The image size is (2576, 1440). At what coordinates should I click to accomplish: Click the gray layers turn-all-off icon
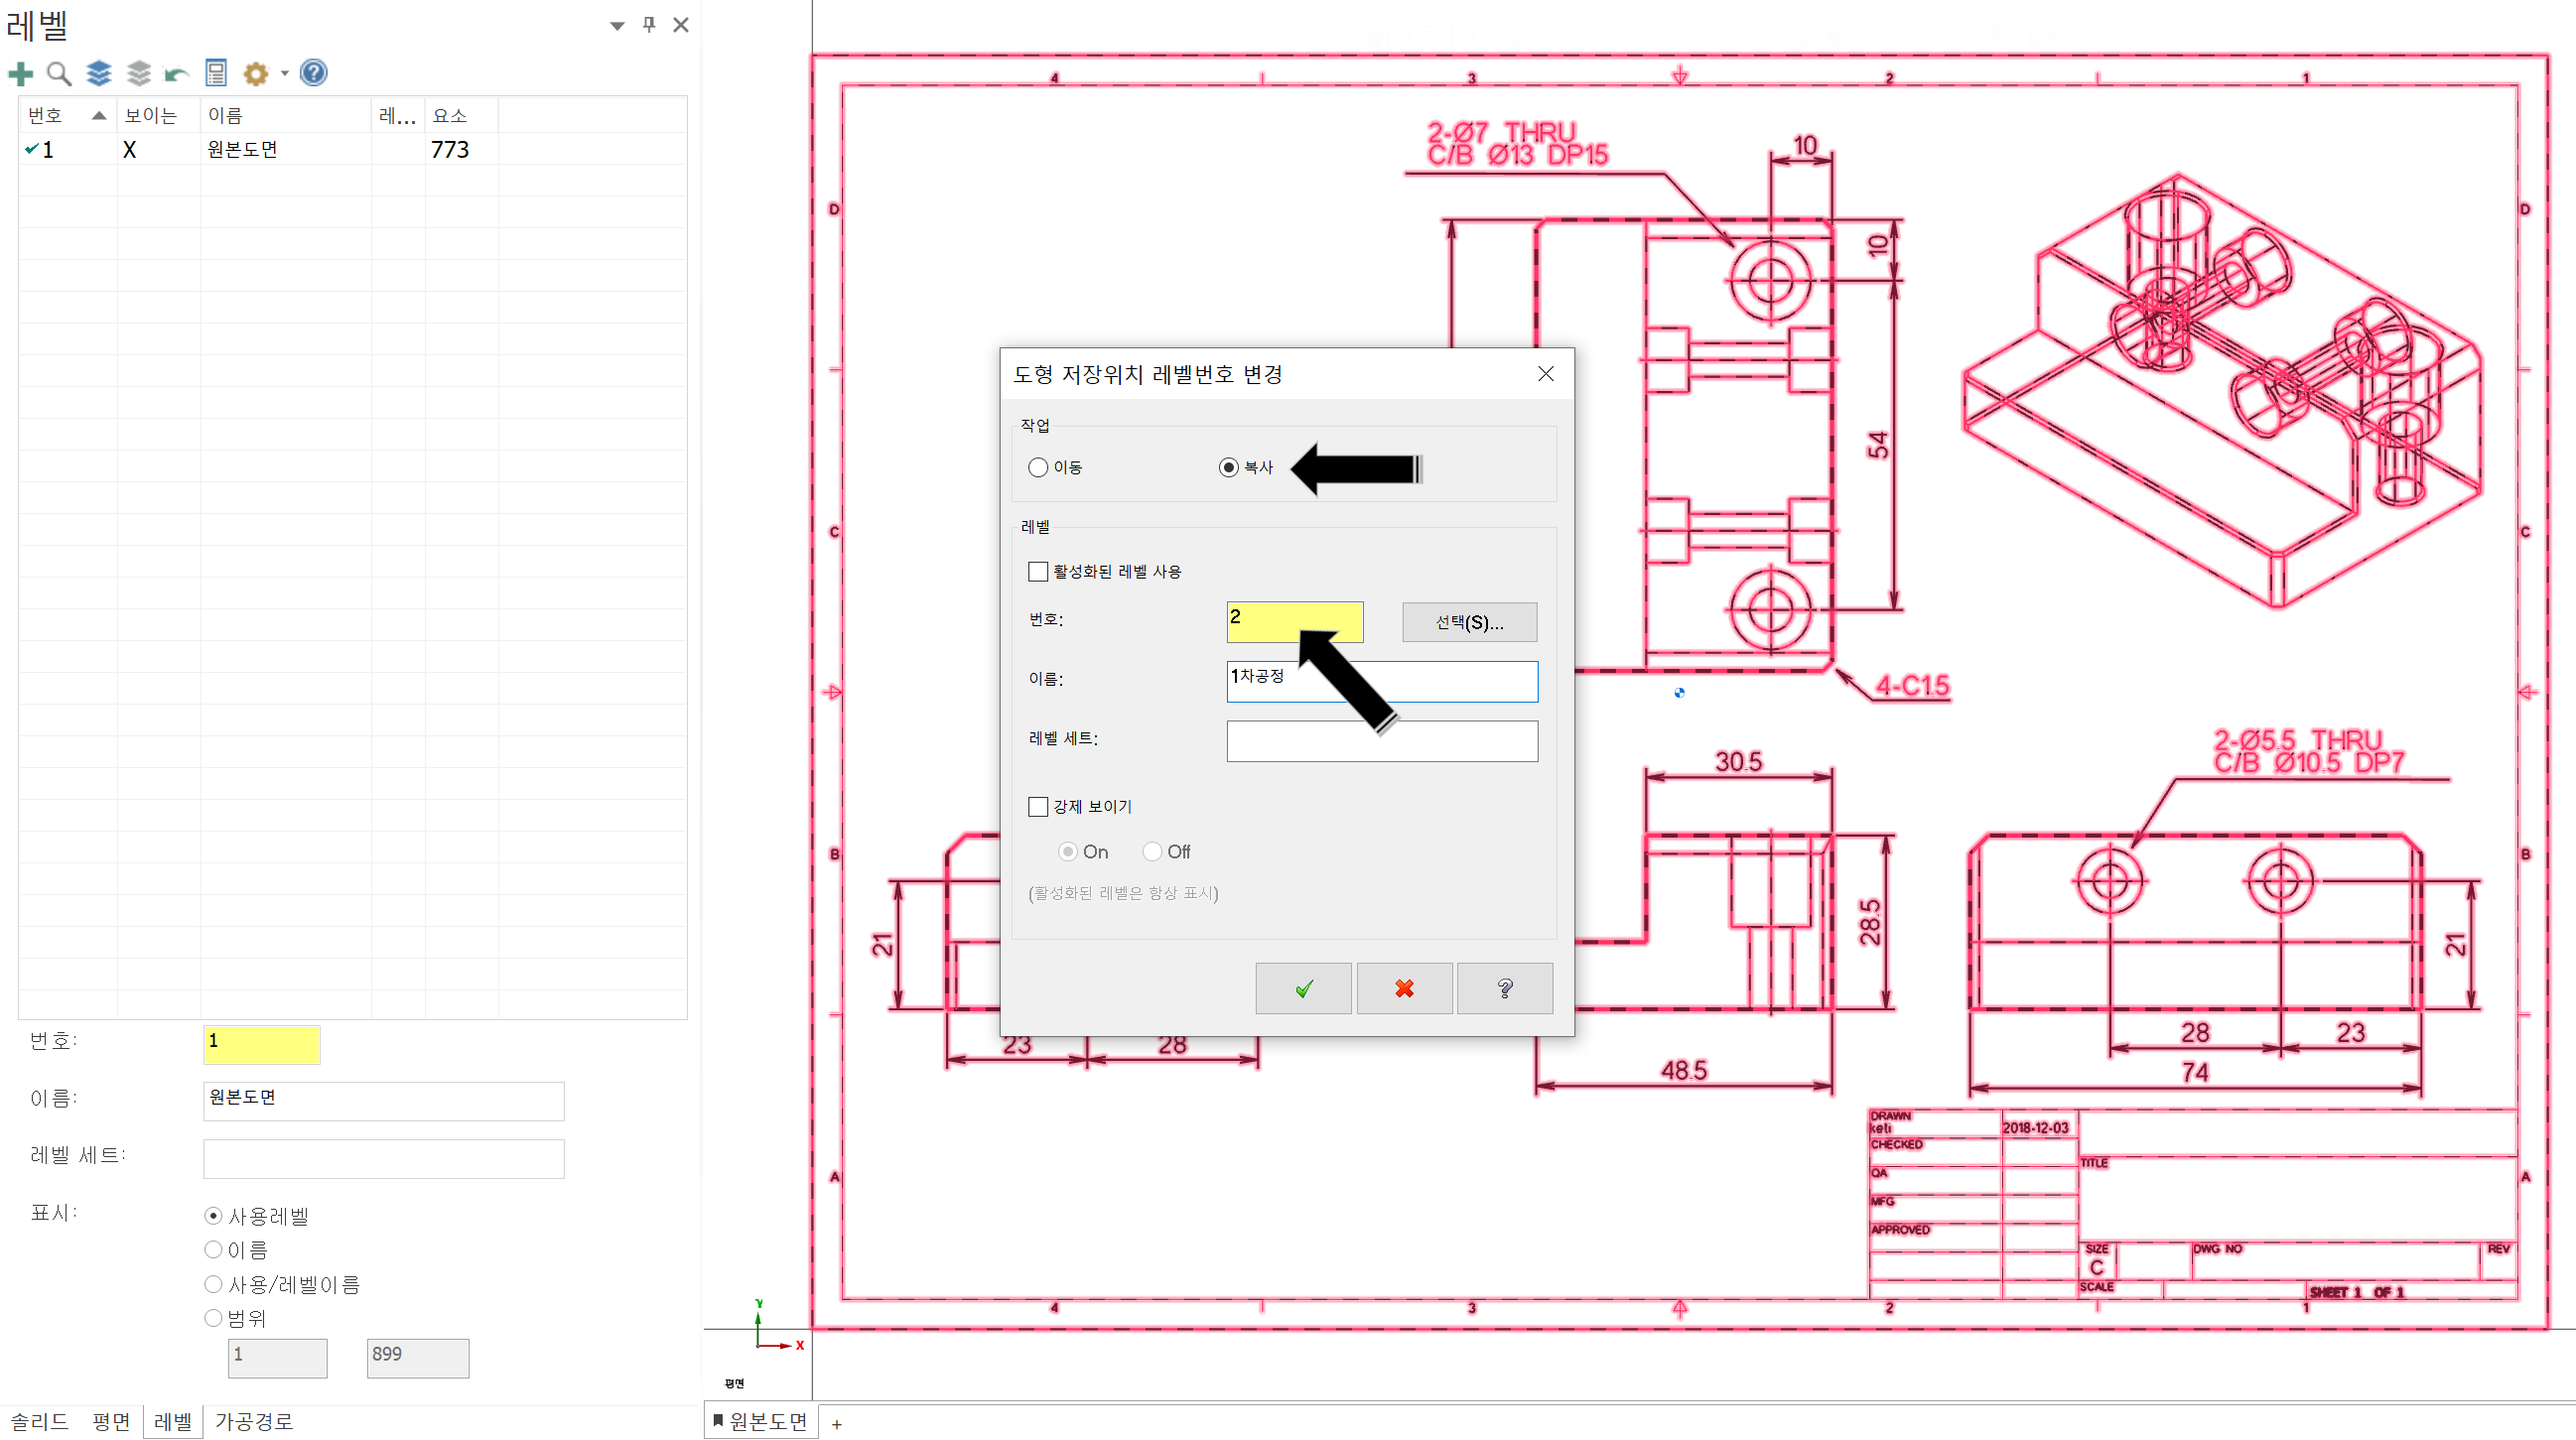(138, 73)
